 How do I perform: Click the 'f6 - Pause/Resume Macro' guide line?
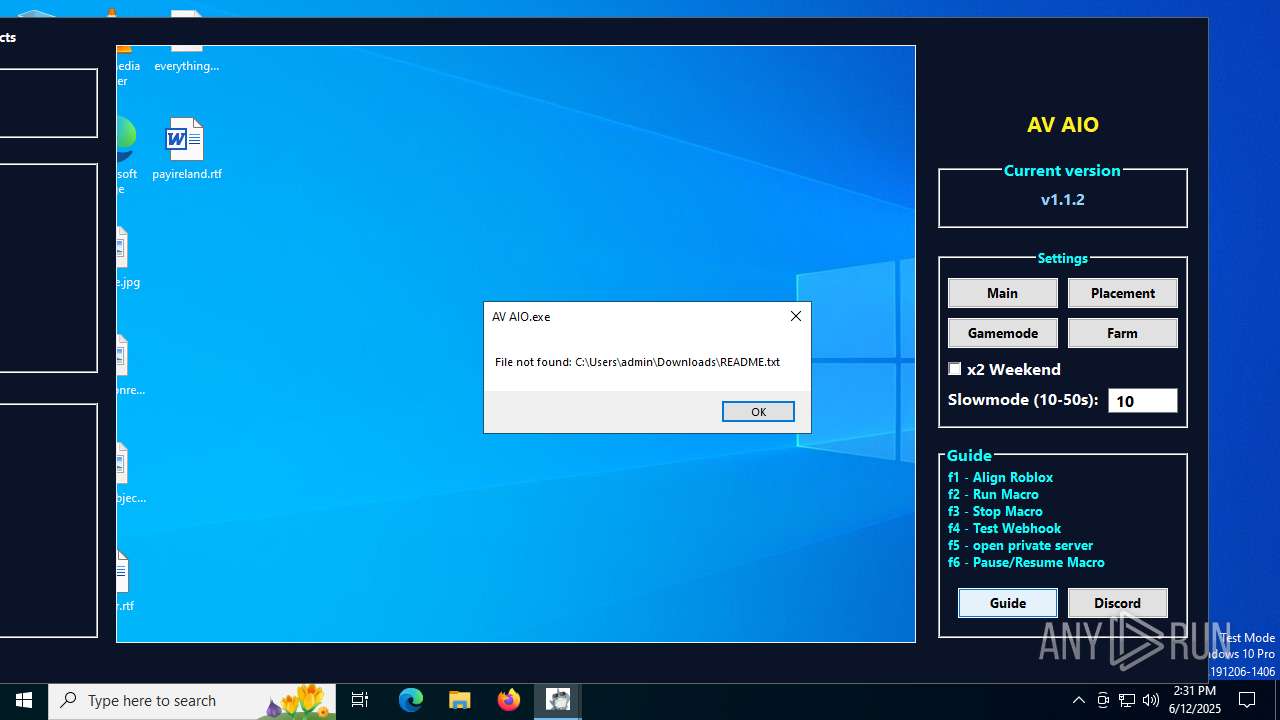[x=1026, y=562]
